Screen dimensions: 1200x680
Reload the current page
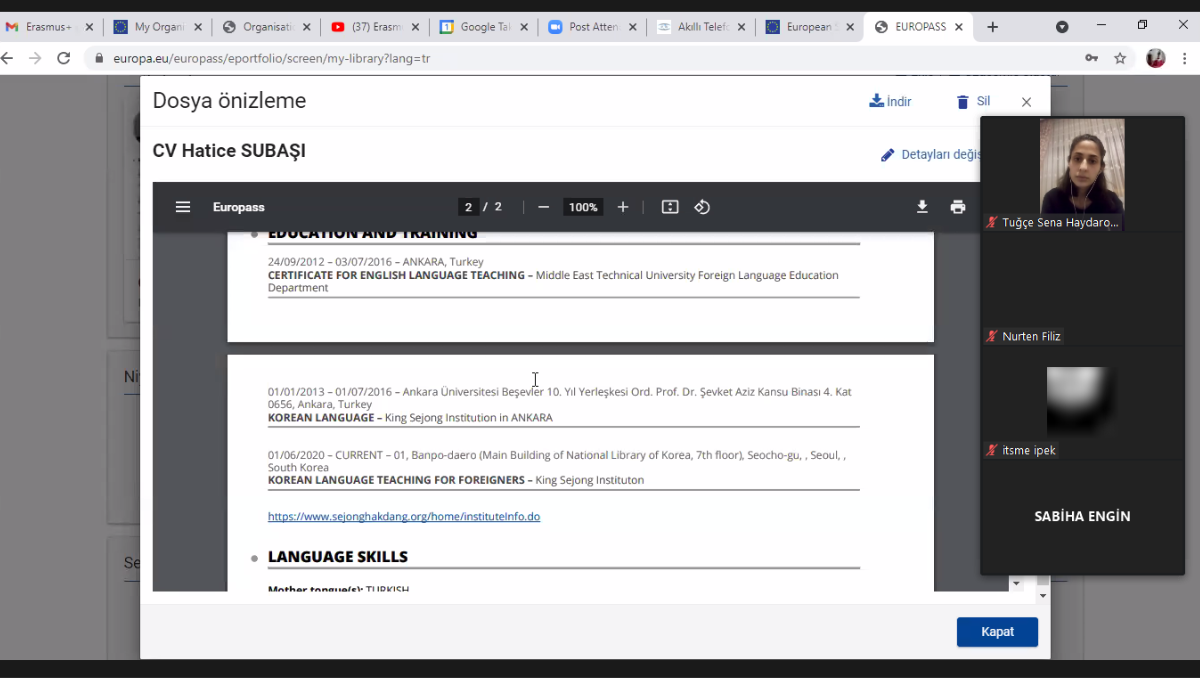pyautogui.click(x=64, y=58)
